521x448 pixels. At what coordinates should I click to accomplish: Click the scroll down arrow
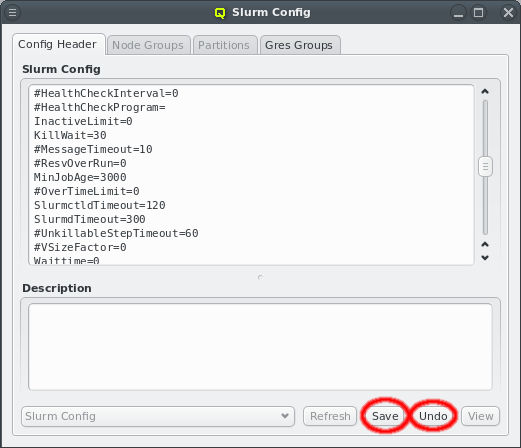485,258
